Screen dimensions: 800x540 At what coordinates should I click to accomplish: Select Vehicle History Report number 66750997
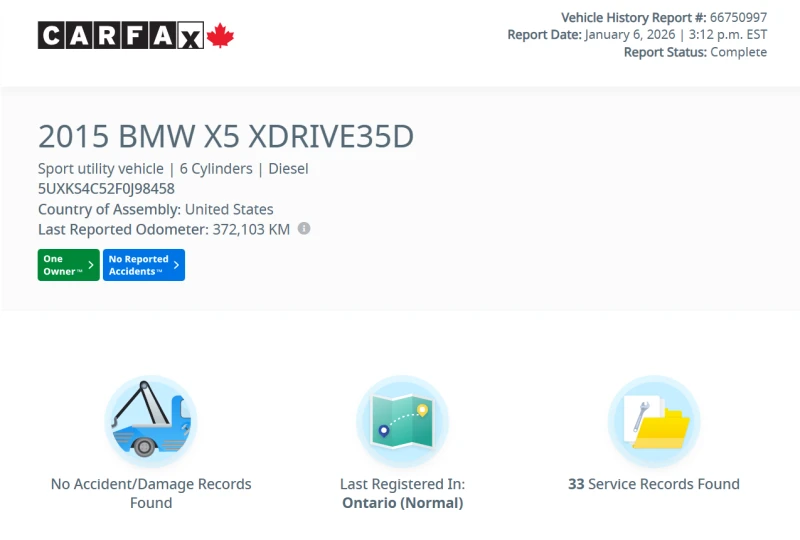click(x=738, y=17)
